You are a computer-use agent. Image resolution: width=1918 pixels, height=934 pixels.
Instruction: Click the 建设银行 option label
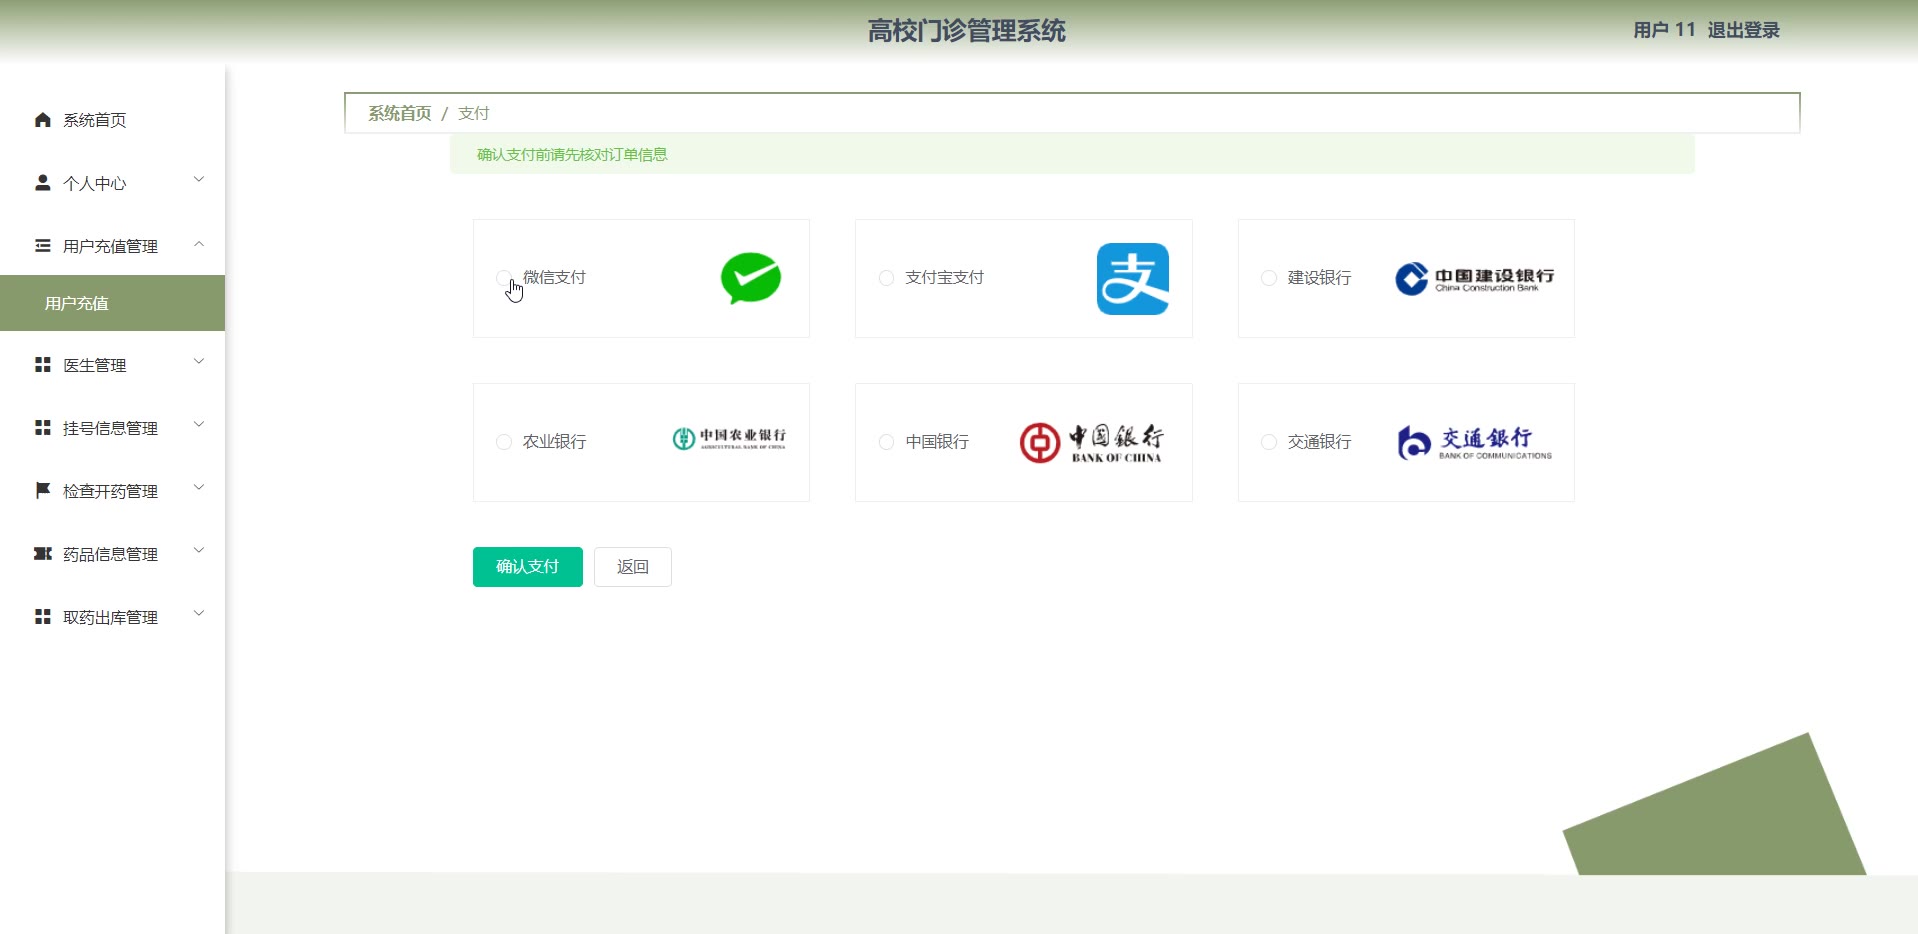1319,278
